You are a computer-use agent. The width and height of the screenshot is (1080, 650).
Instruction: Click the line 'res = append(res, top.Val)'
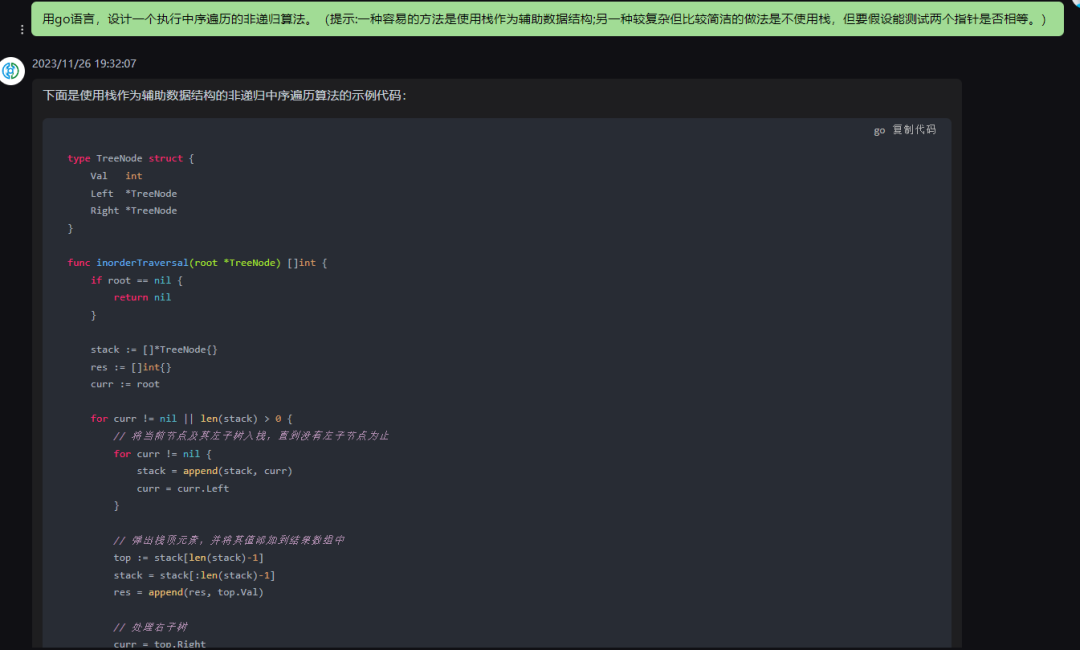point(189,592)
